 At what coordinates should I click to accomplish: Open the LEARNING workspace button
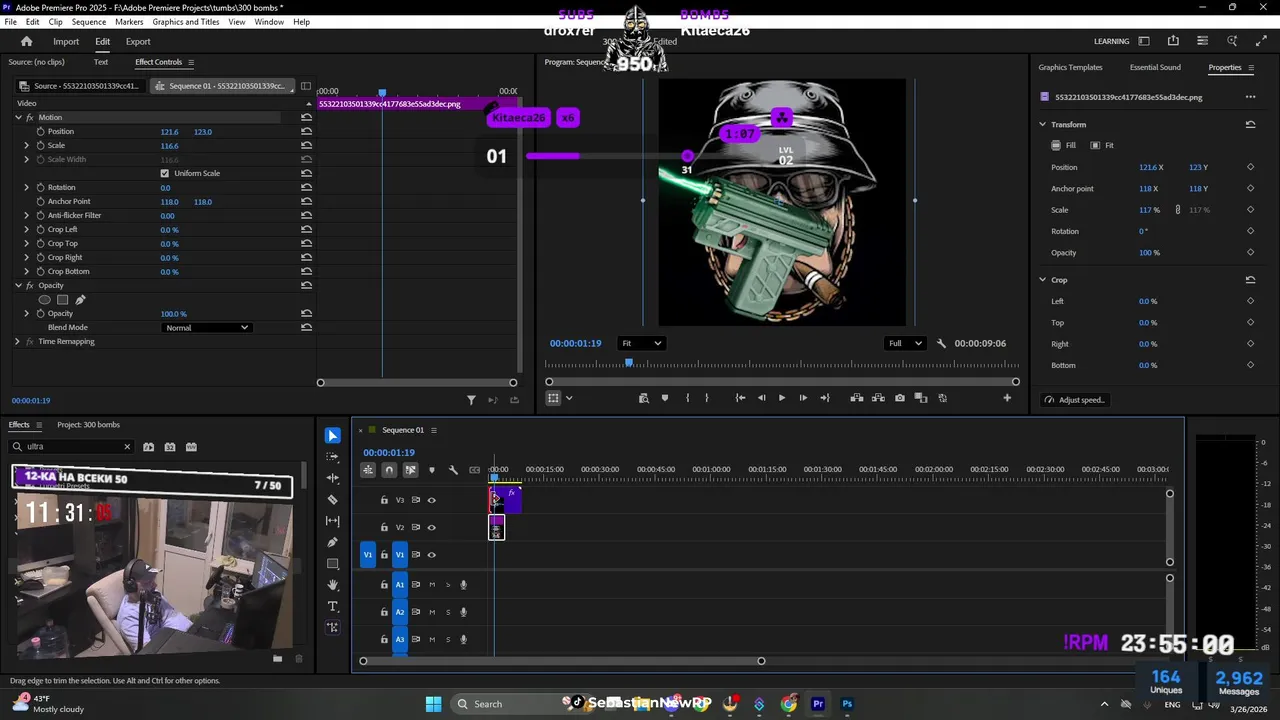[1111, 41]
